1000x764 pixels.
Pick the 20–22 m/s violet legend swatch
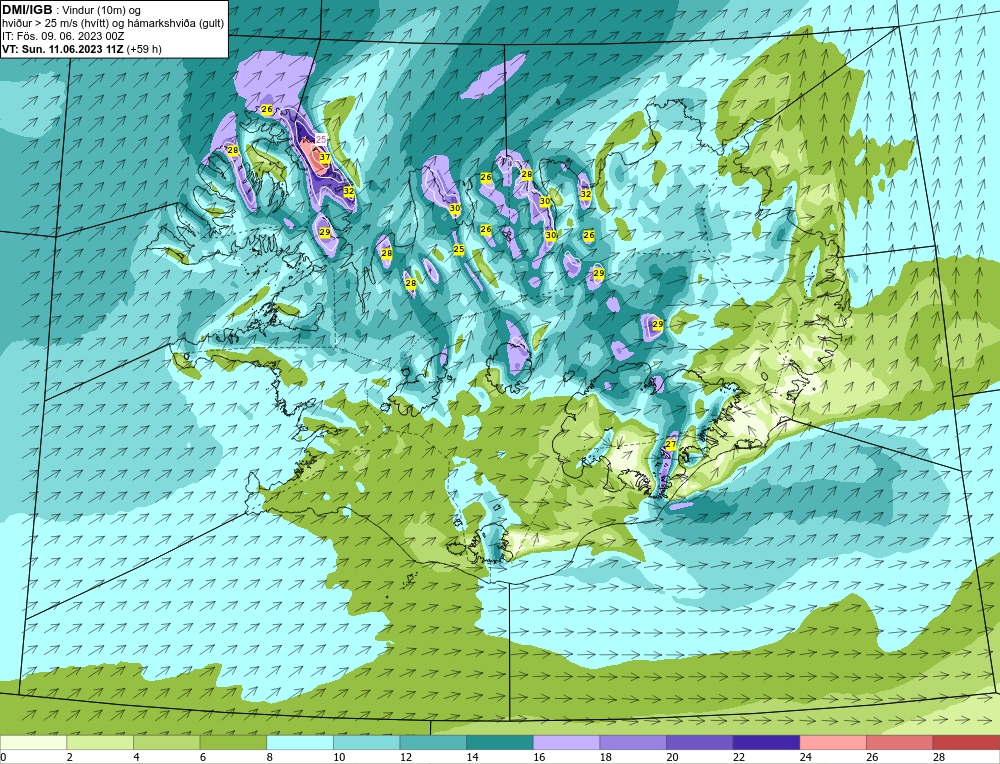click(700, 742)
